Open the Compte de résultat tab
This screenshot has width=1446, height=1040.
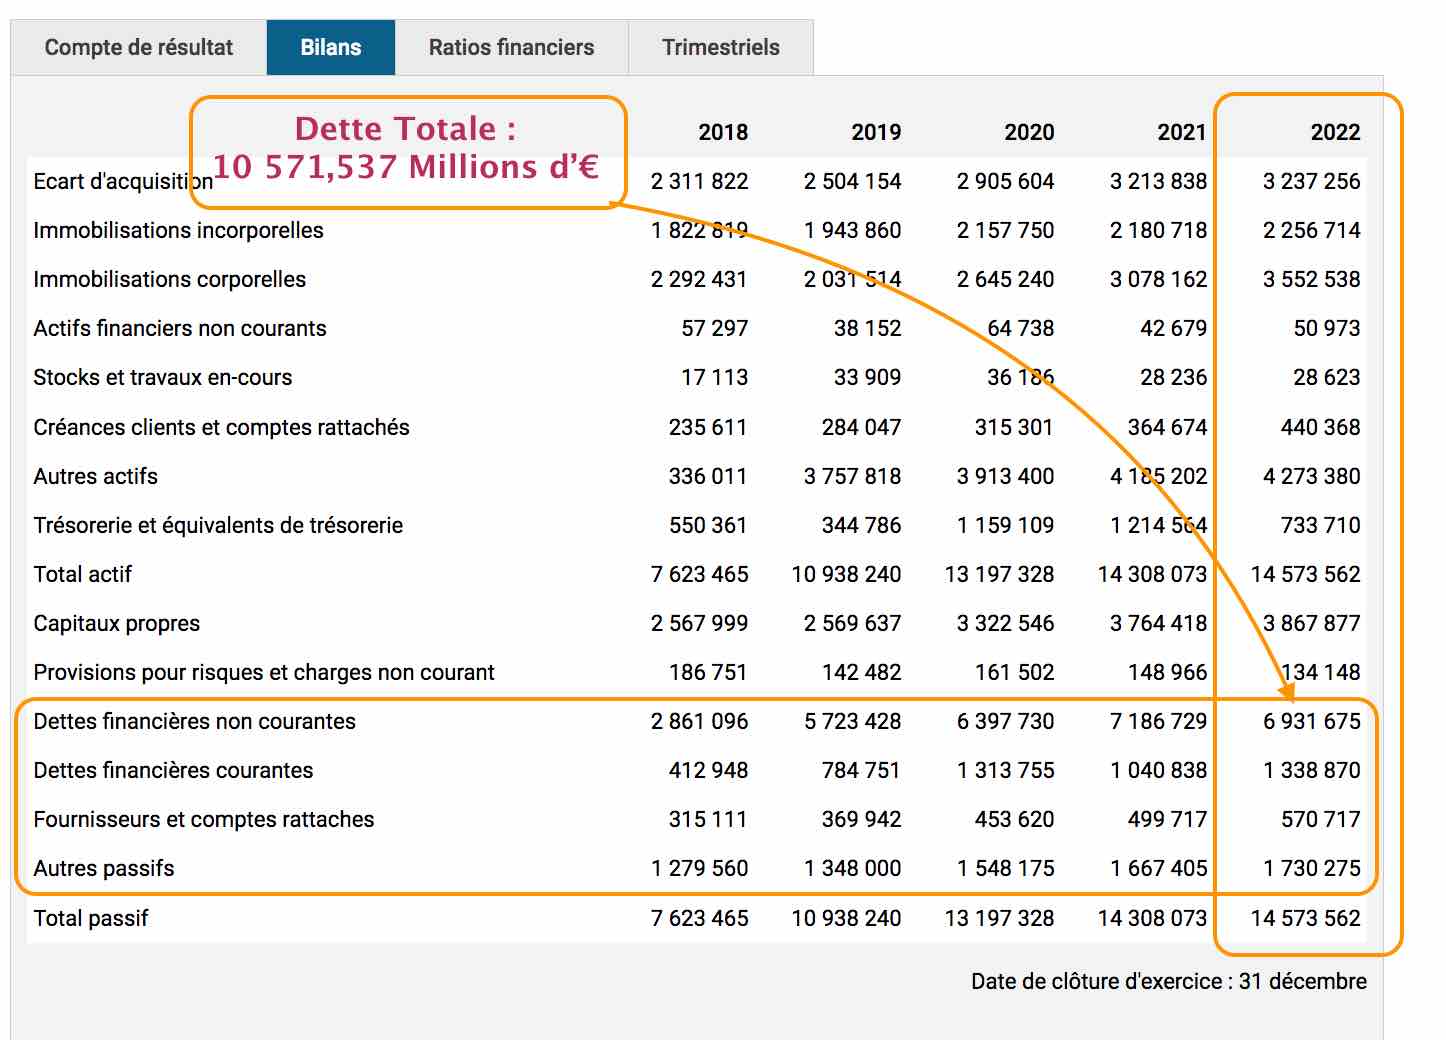click(139, 47)
